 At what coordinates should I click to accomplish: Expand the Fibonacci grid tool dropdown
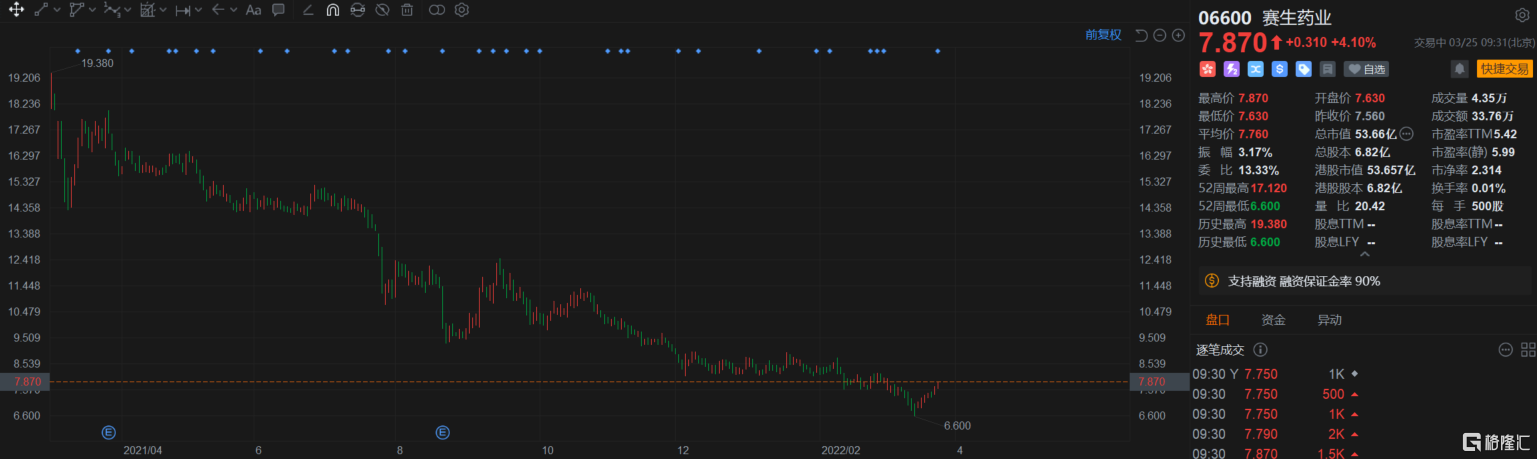click(x=164, y=10)
